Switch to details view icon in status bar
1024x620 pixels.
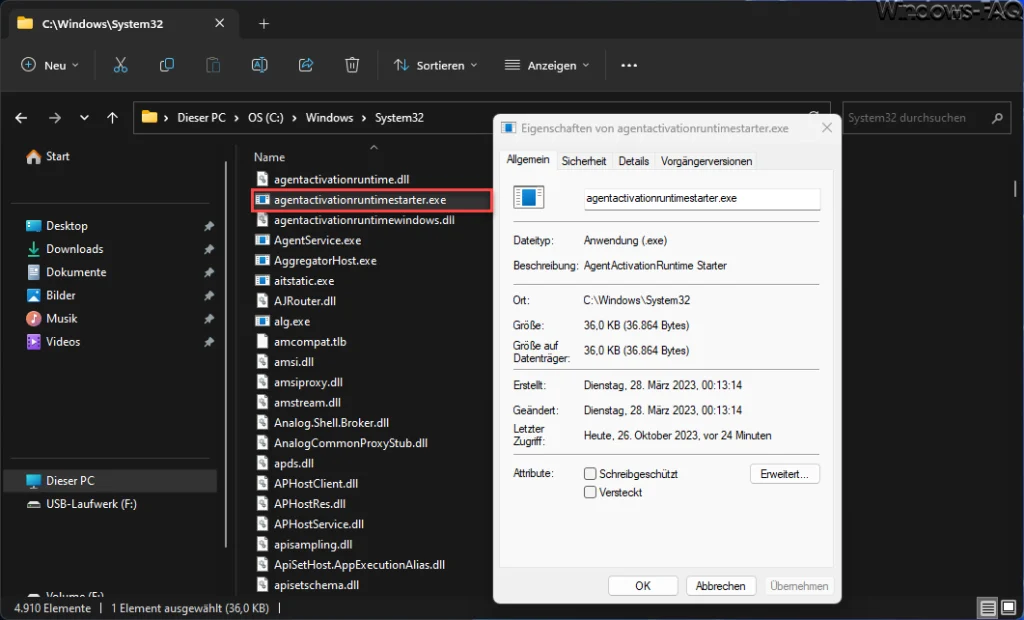[x=988, y=608]
